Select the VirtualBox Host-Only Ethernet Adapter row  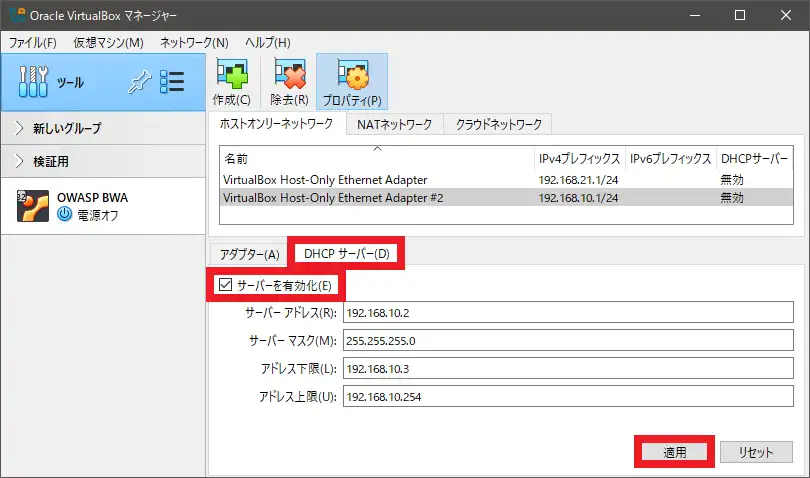[506, 180]
